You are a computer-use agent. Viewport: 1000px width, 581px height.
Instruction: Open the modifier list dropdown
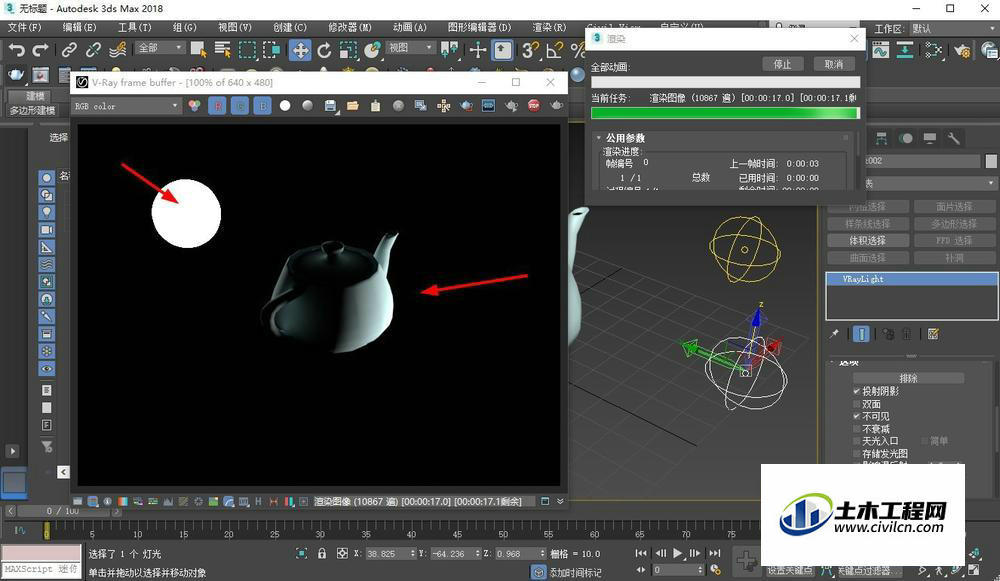coord(931,184)
